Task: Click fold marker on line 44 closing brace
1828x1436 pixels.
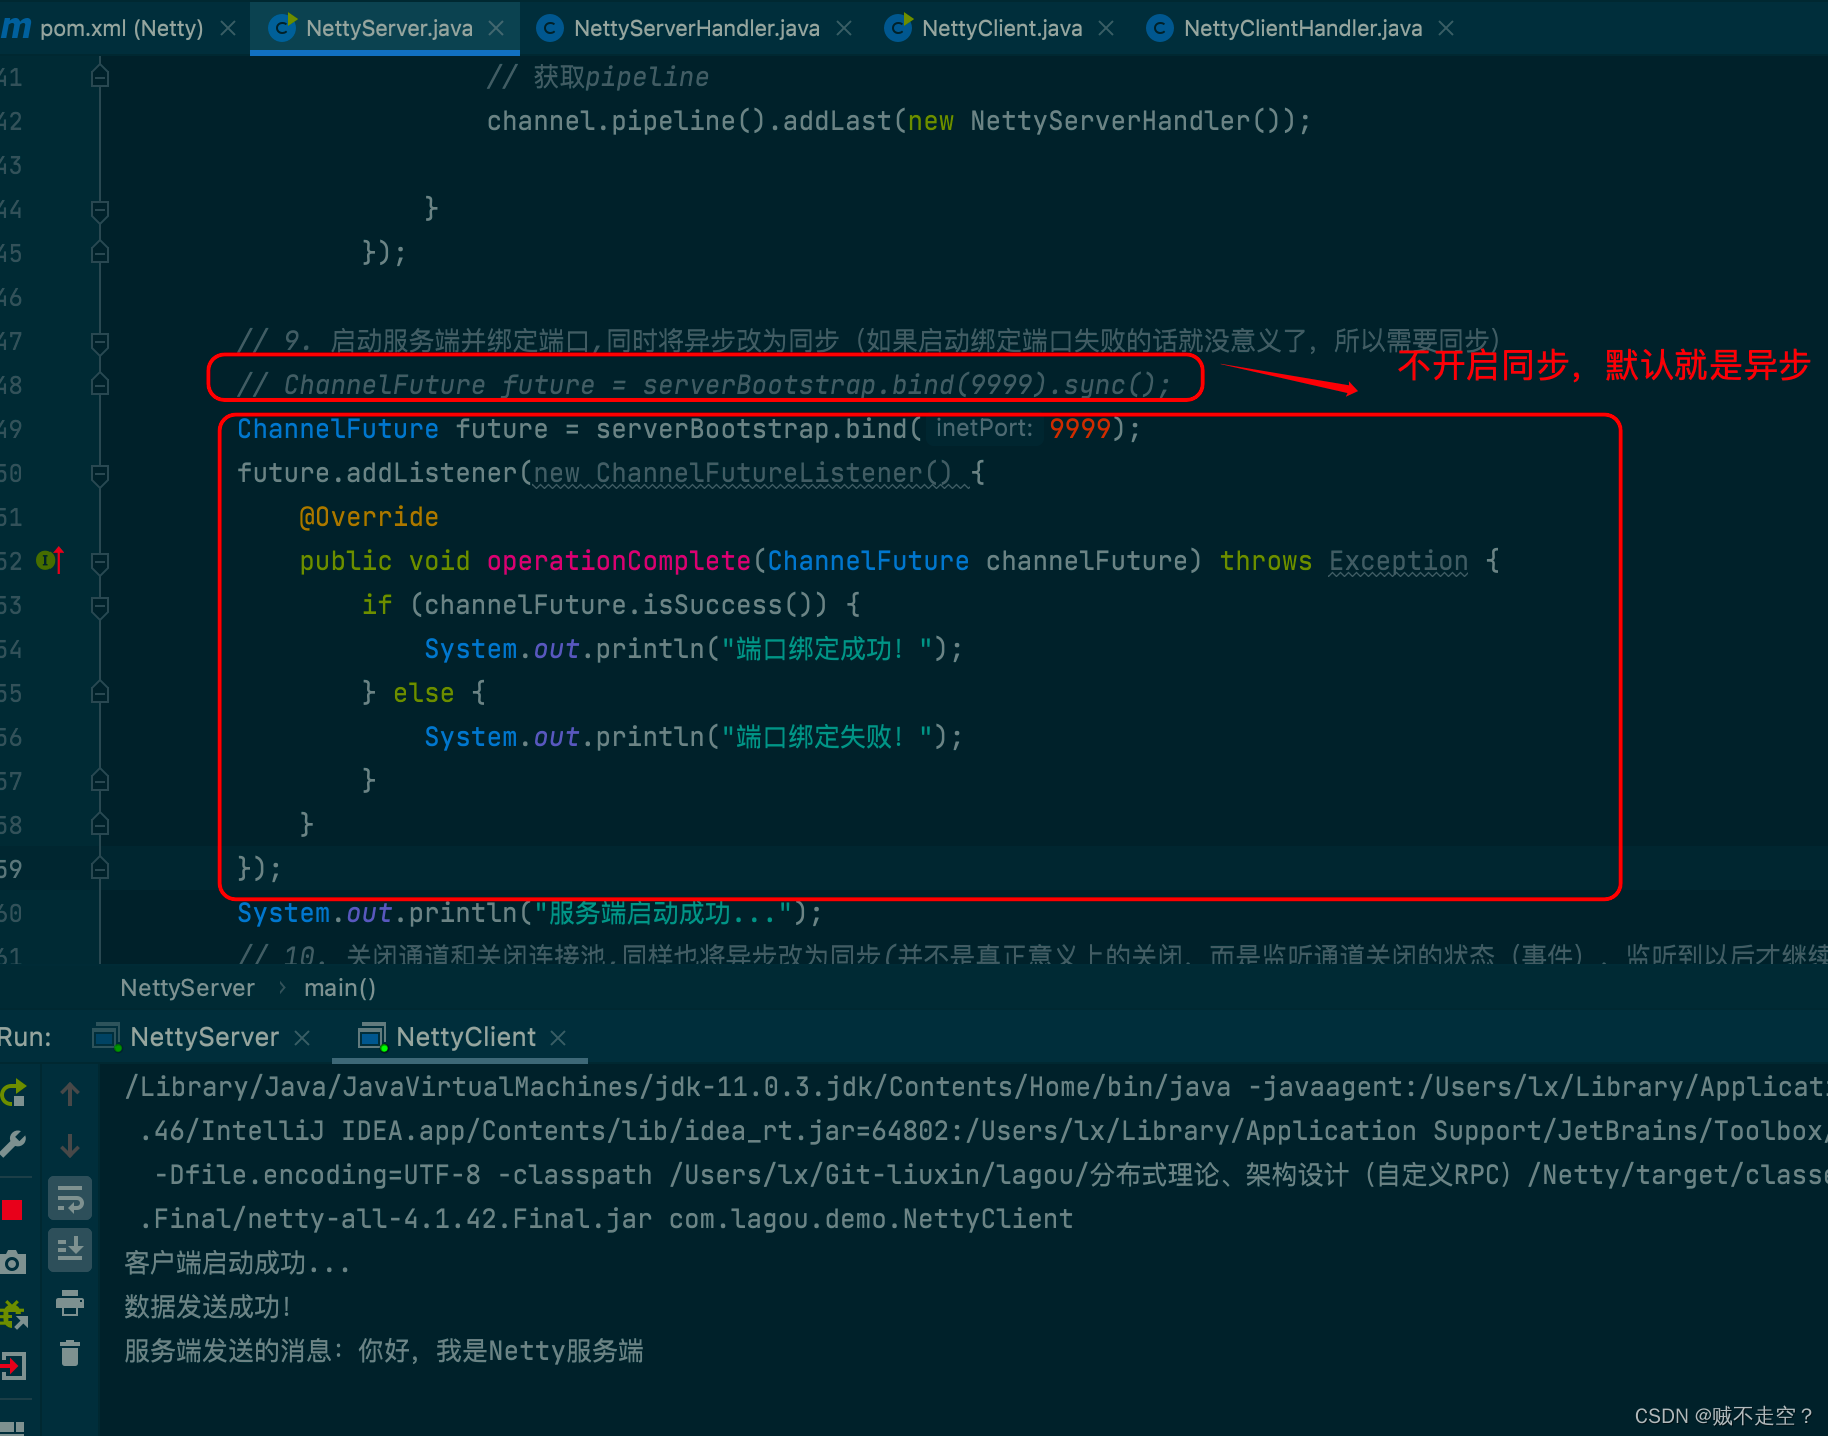Action: point(100,209)
